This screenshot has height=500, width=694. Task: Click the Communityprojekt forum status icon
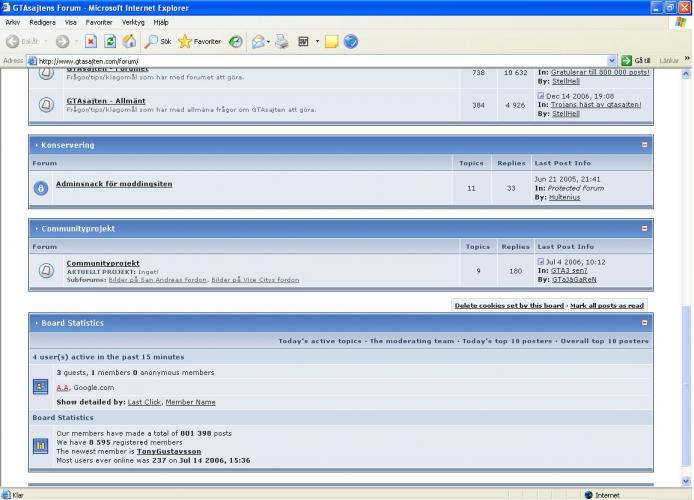coord(45,270)
